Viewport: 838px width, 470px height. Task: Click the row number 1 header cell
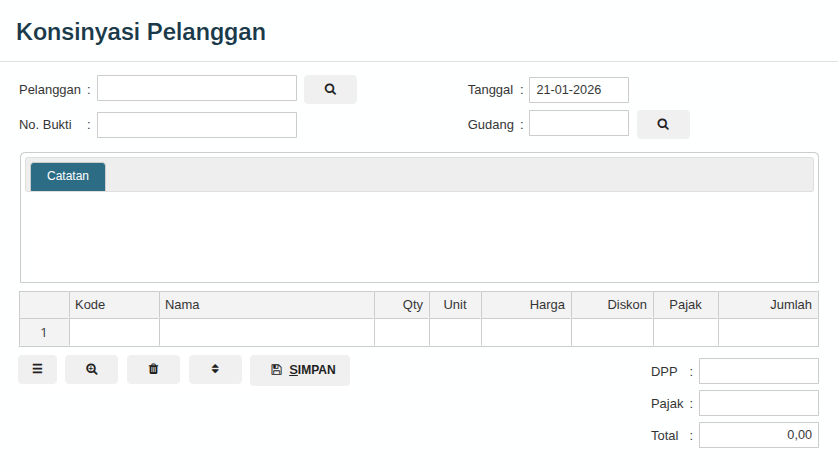click(44, 333)
